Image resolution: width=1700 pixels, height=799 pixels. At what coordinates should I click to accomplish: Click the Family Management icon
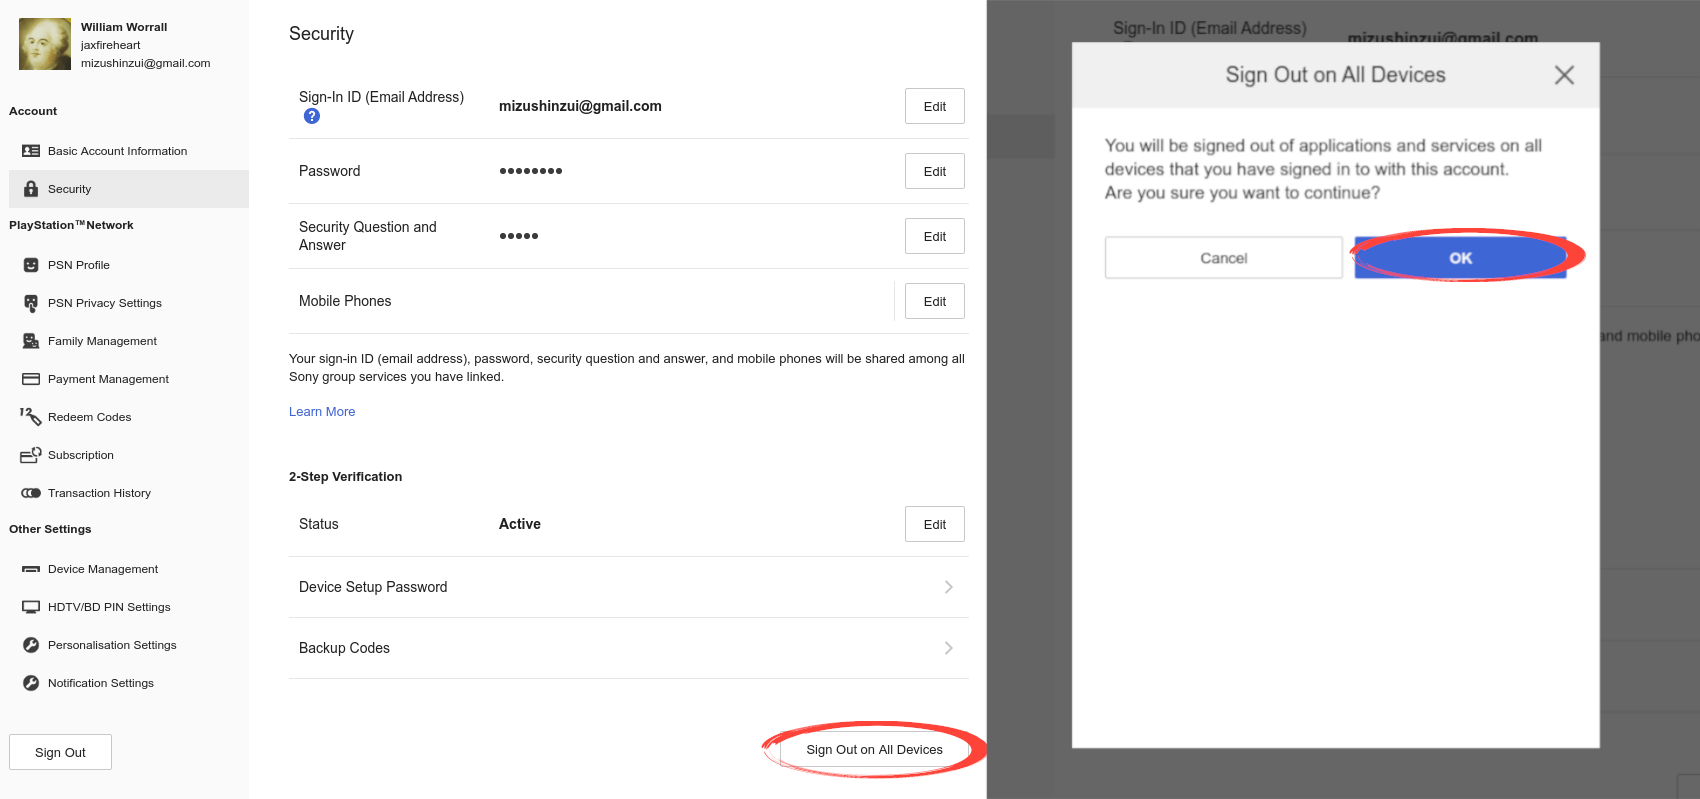pyautogui.click(x=31, y=341)
